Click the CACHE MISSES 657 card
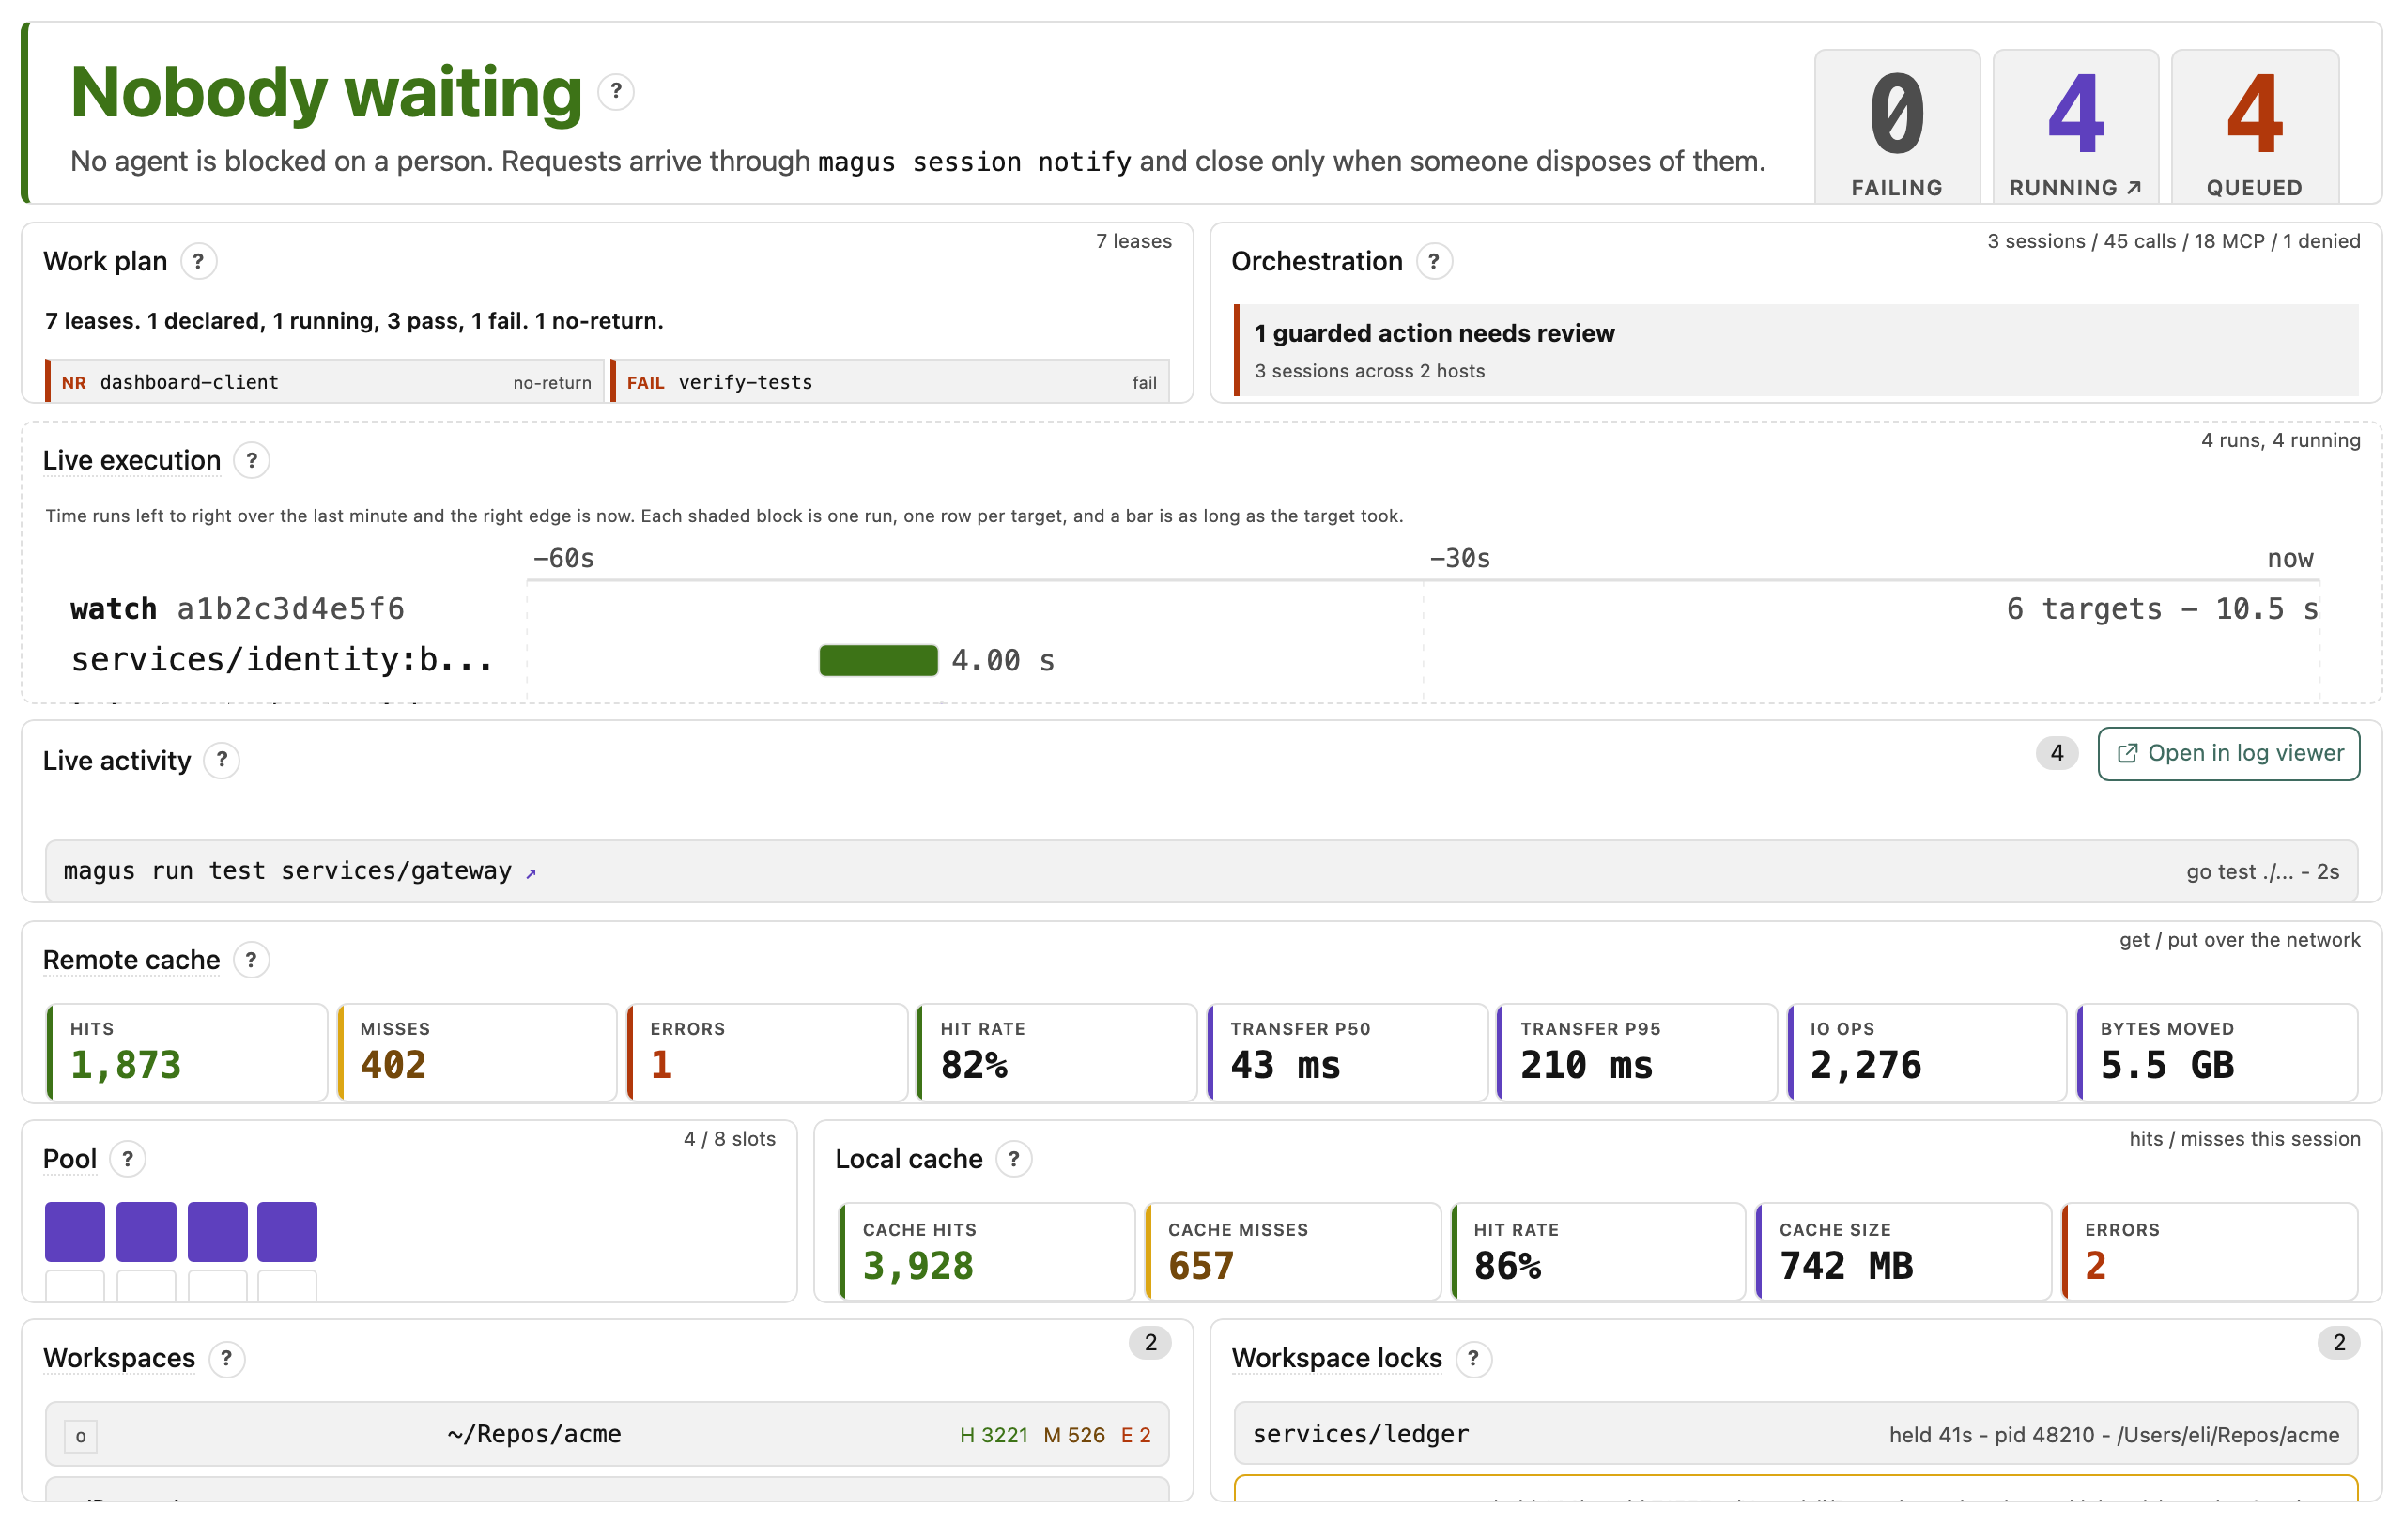Screen dimensions: 2404x1540 pyautogui.click(x=1292, y=1252)
